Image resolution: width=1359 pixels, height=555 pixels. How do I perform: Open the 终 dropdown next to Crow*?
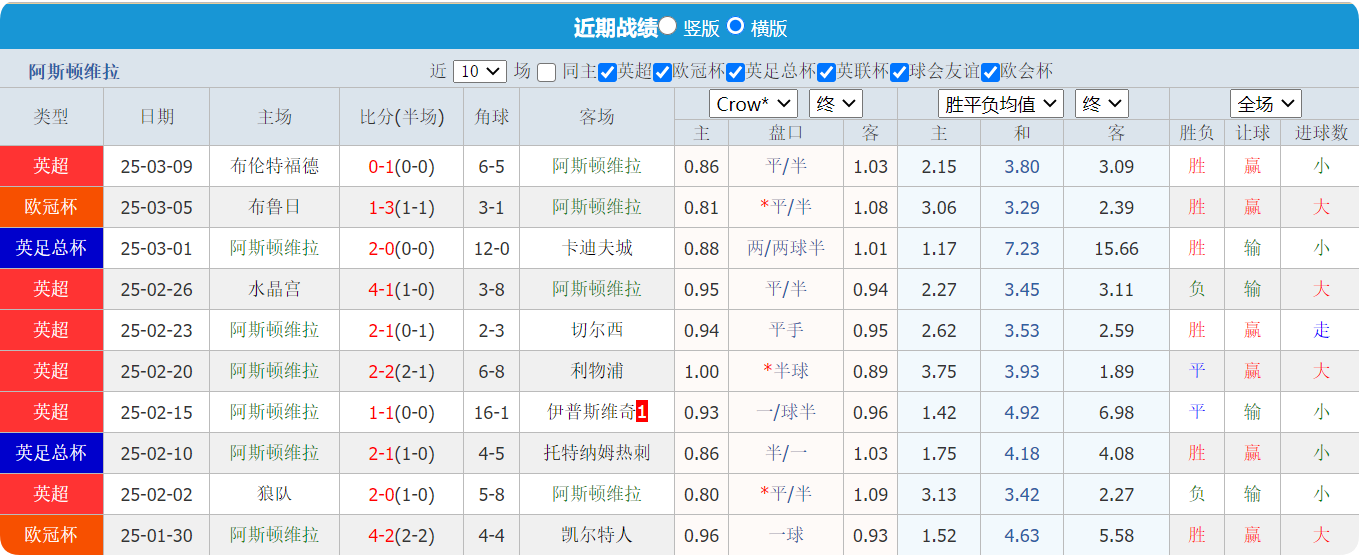tap(836, 104)
